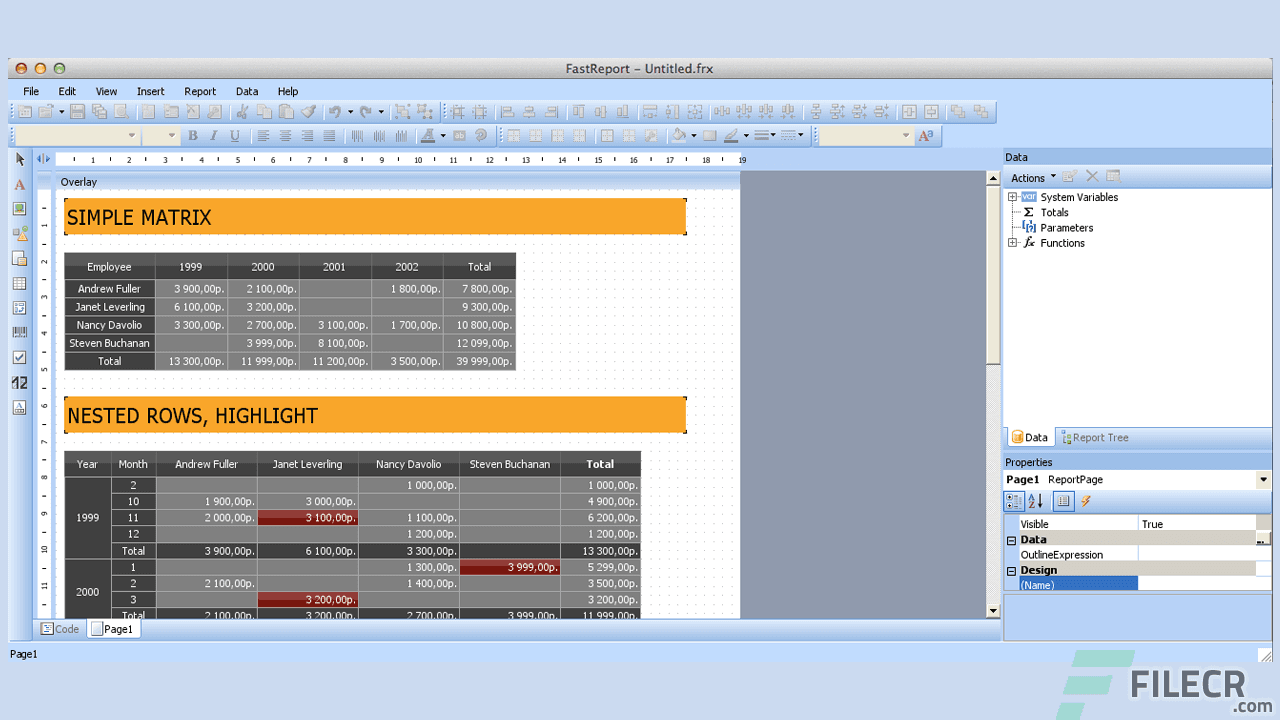Select the arrow selection tool
This screenshot has width=1280, height=720.
point(18,158)
